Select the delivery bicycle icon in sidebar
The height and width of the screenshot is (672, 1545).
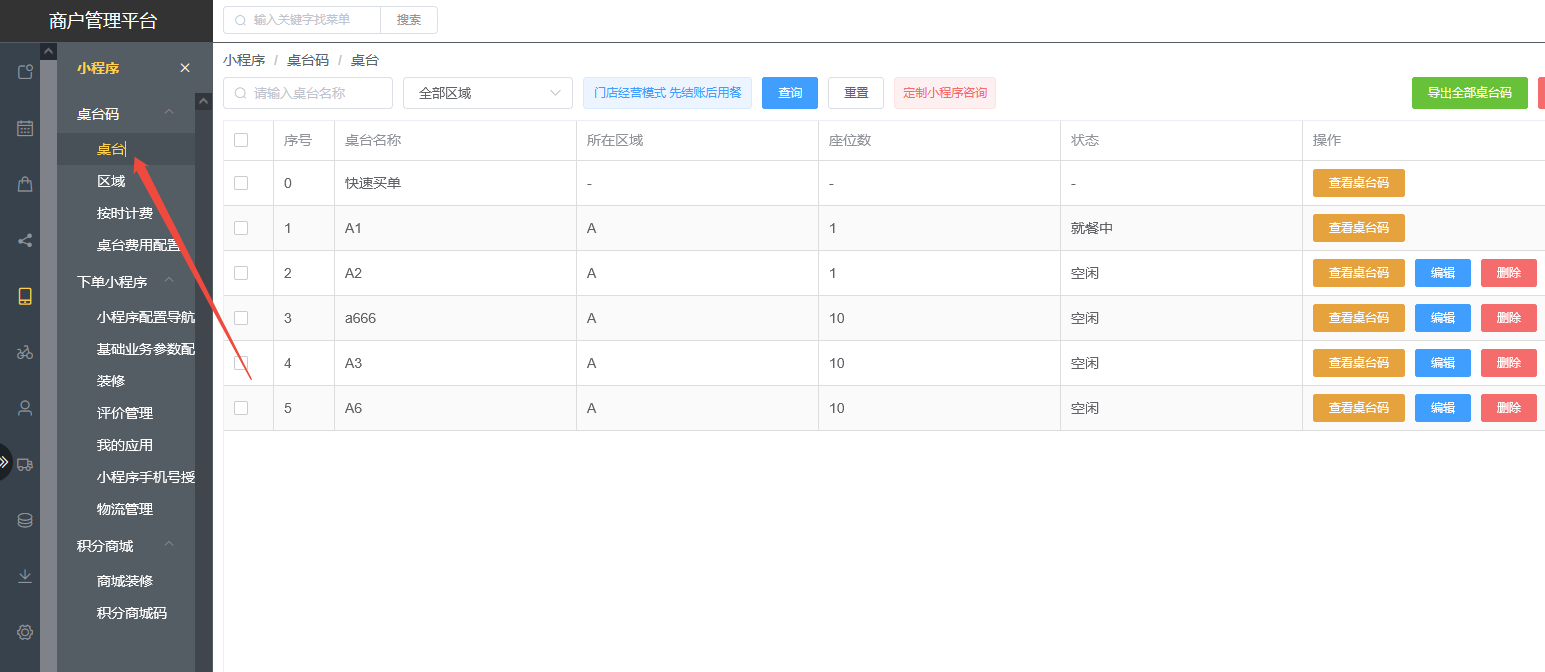tap(23, 352)
